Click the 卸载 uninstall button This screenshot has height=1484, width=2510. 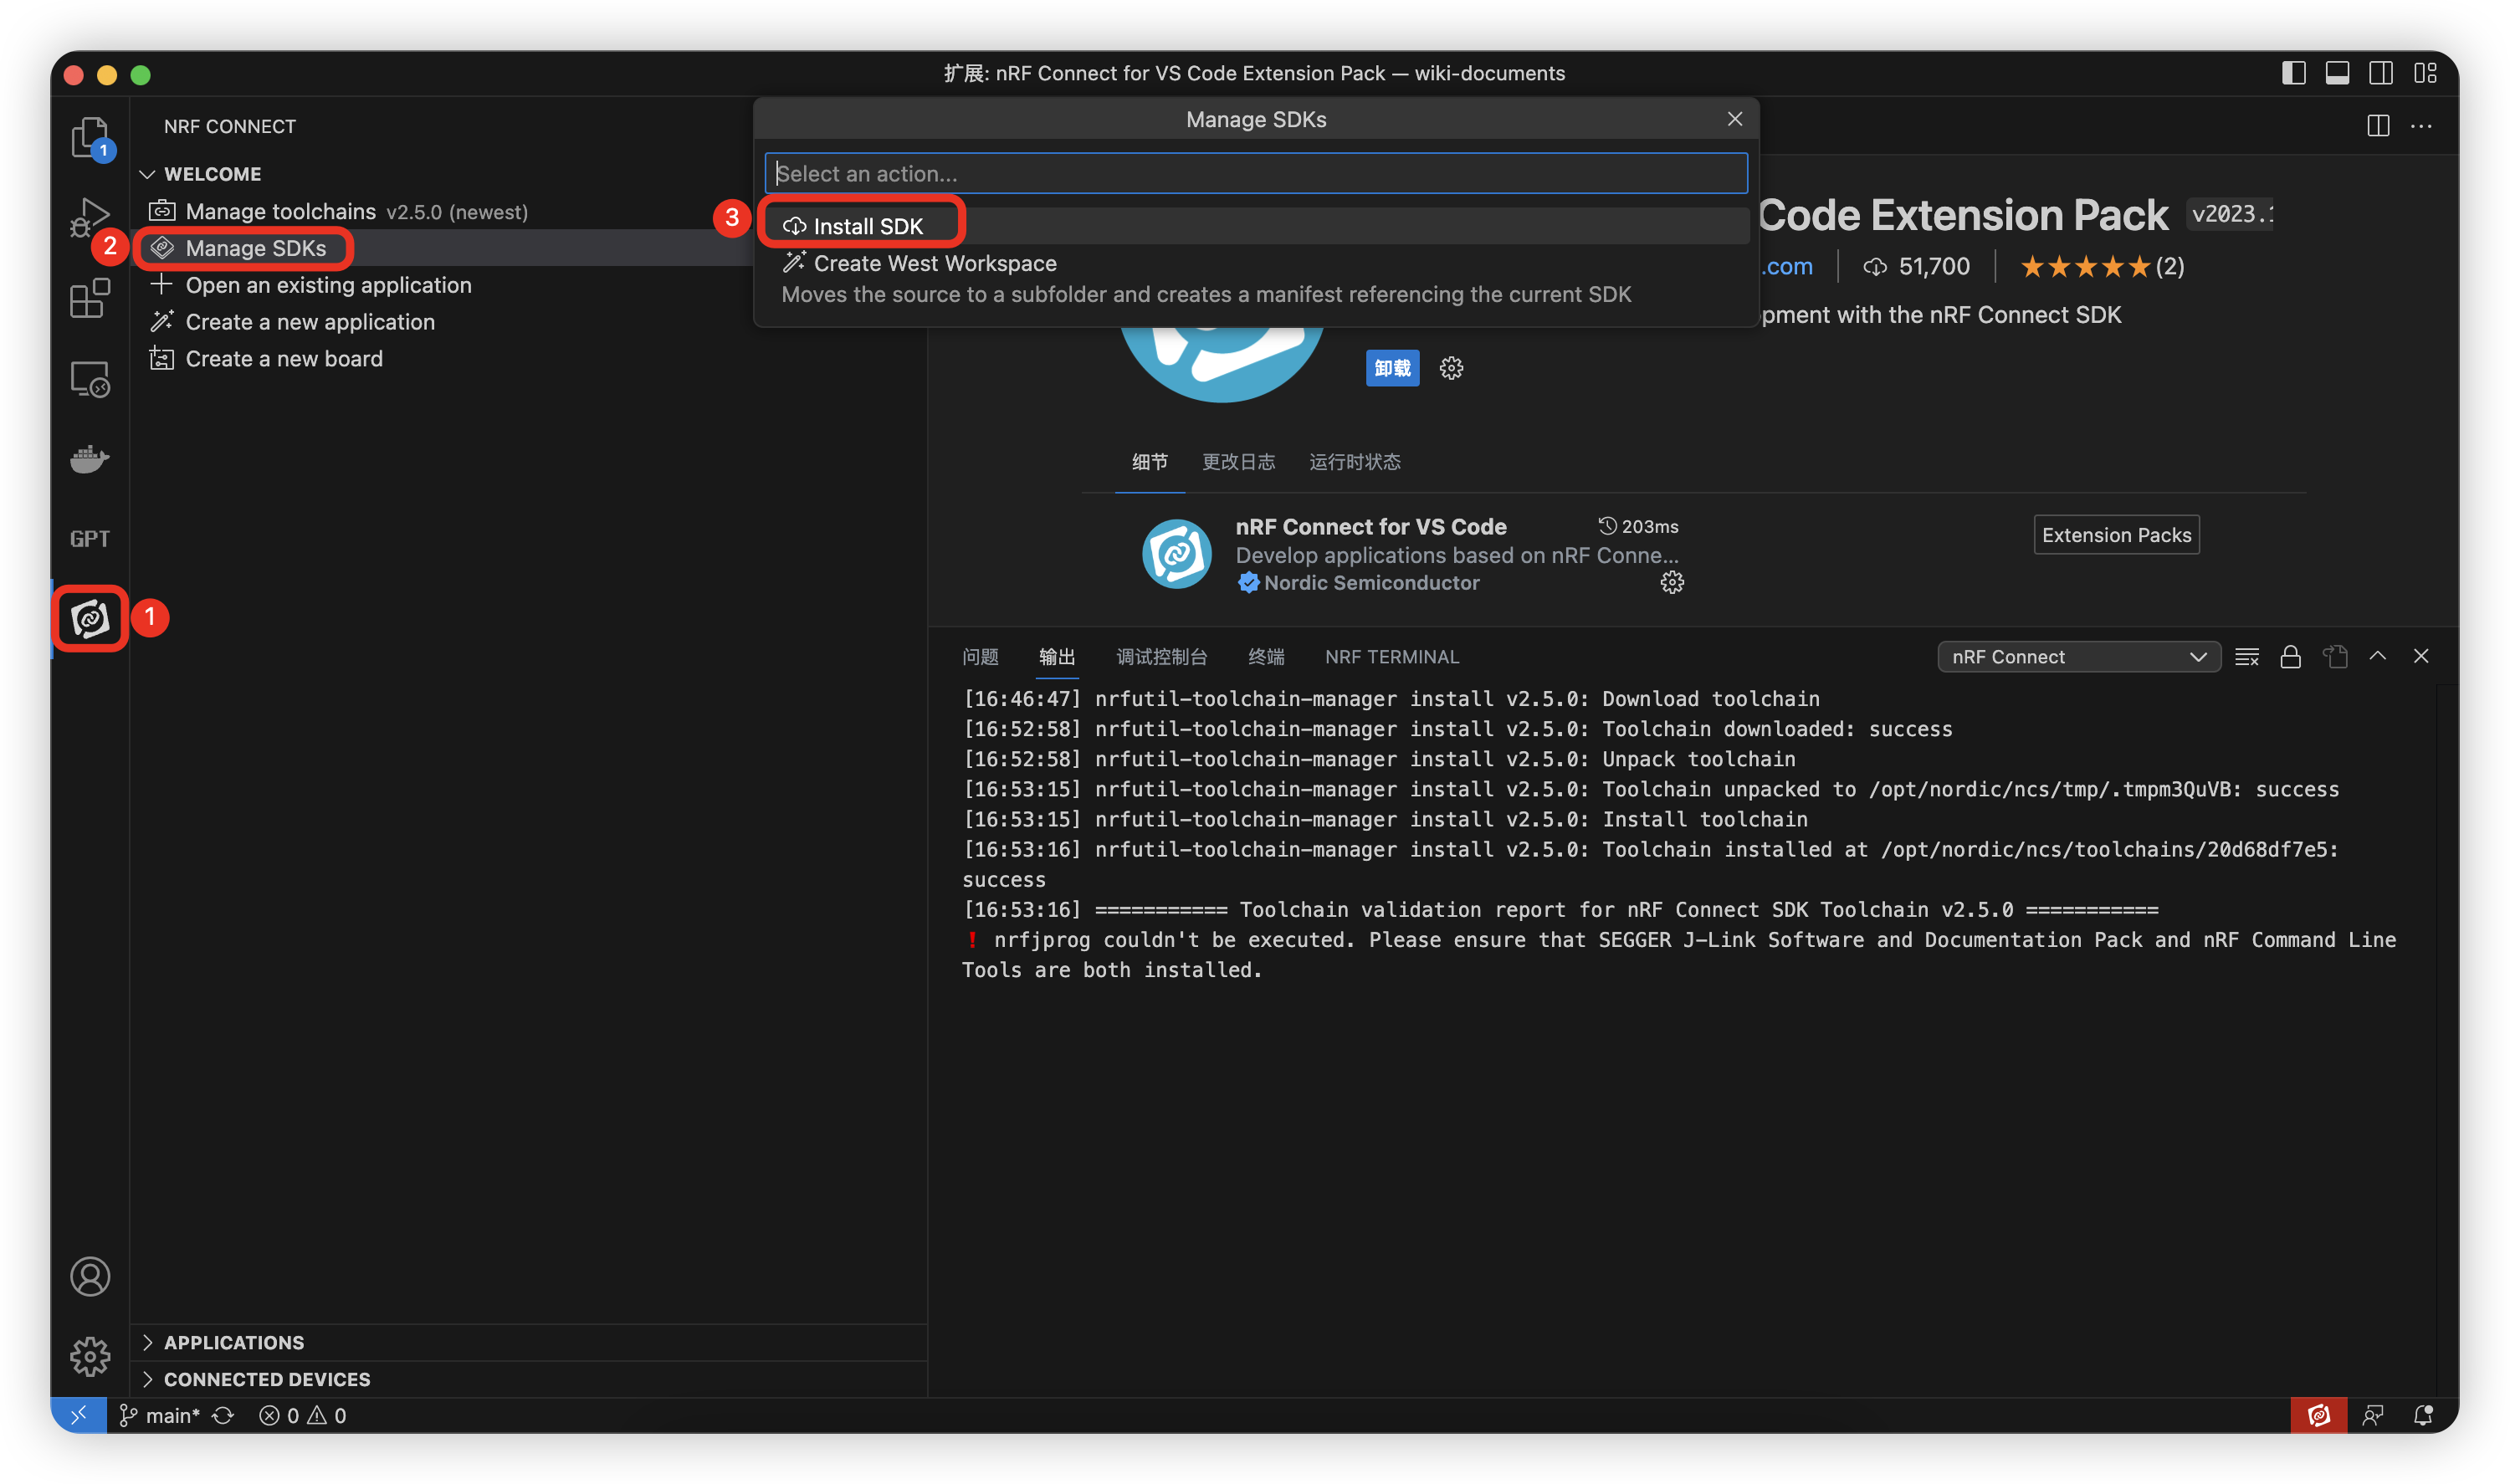coord(1392,368)
